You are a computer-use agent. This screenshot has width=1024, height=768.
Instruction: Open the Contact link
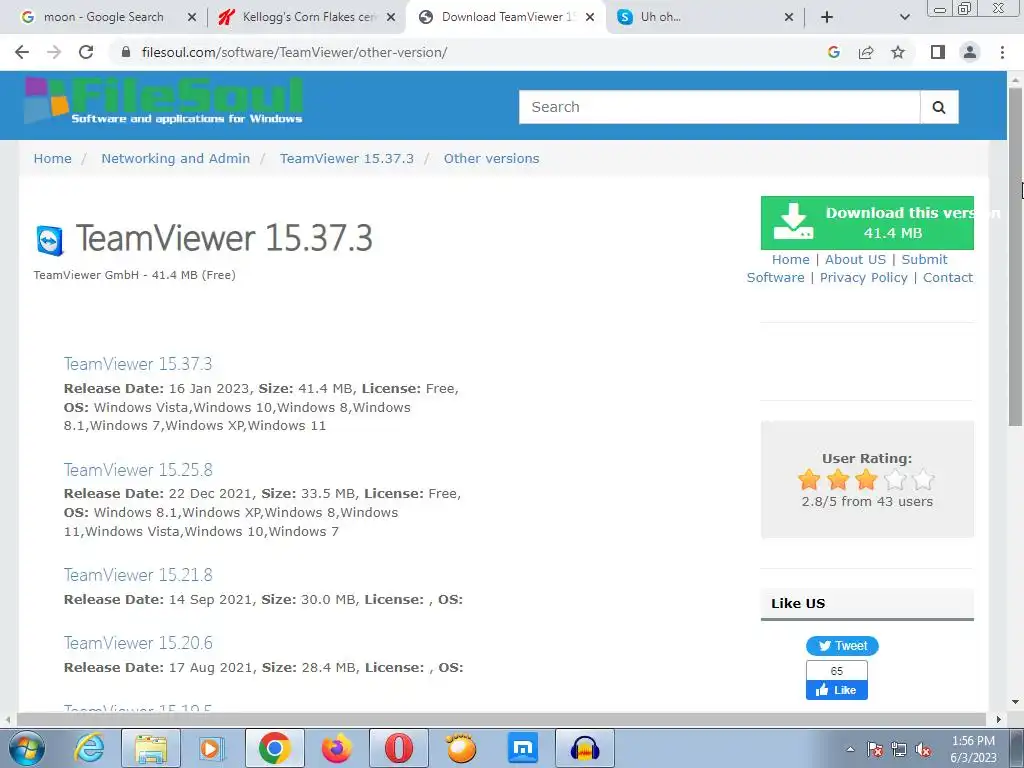point(948,278)
